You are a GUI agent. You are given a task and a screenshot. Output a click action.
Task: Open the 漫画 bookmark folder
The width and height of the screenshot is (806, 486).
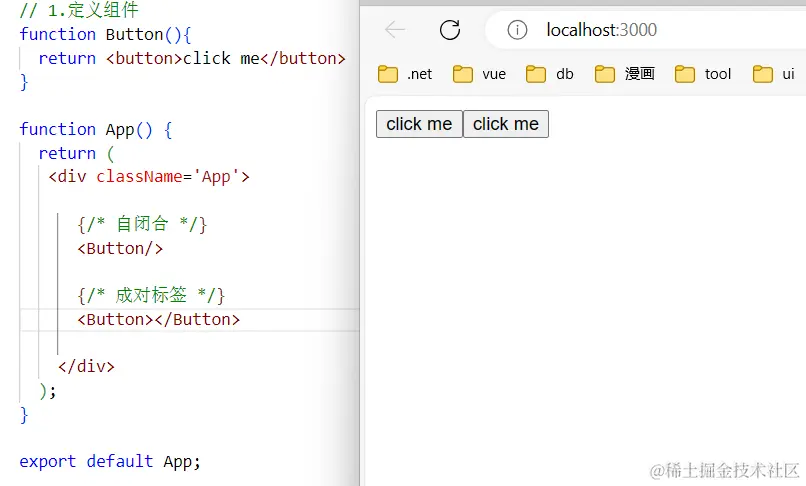(625, 74)
